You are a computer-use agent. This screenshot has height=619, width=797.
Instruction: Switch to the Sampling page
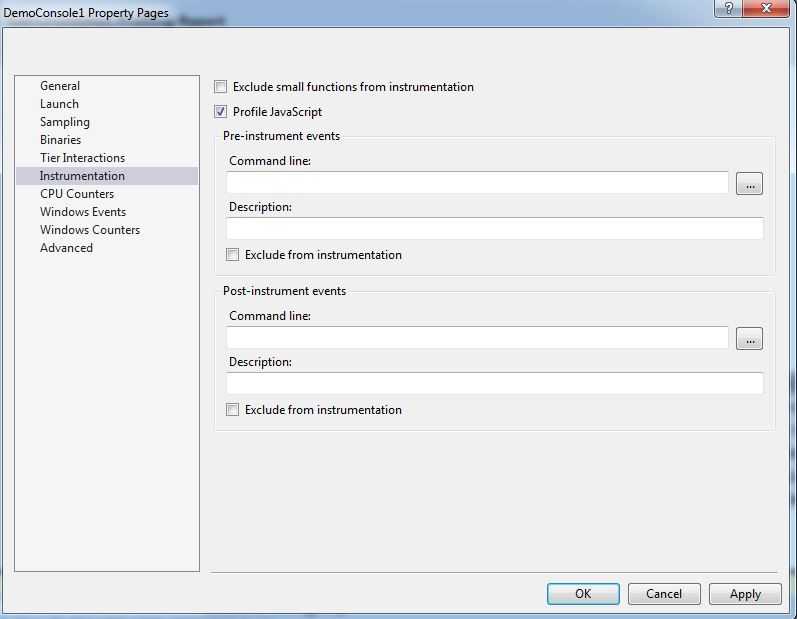65,122
